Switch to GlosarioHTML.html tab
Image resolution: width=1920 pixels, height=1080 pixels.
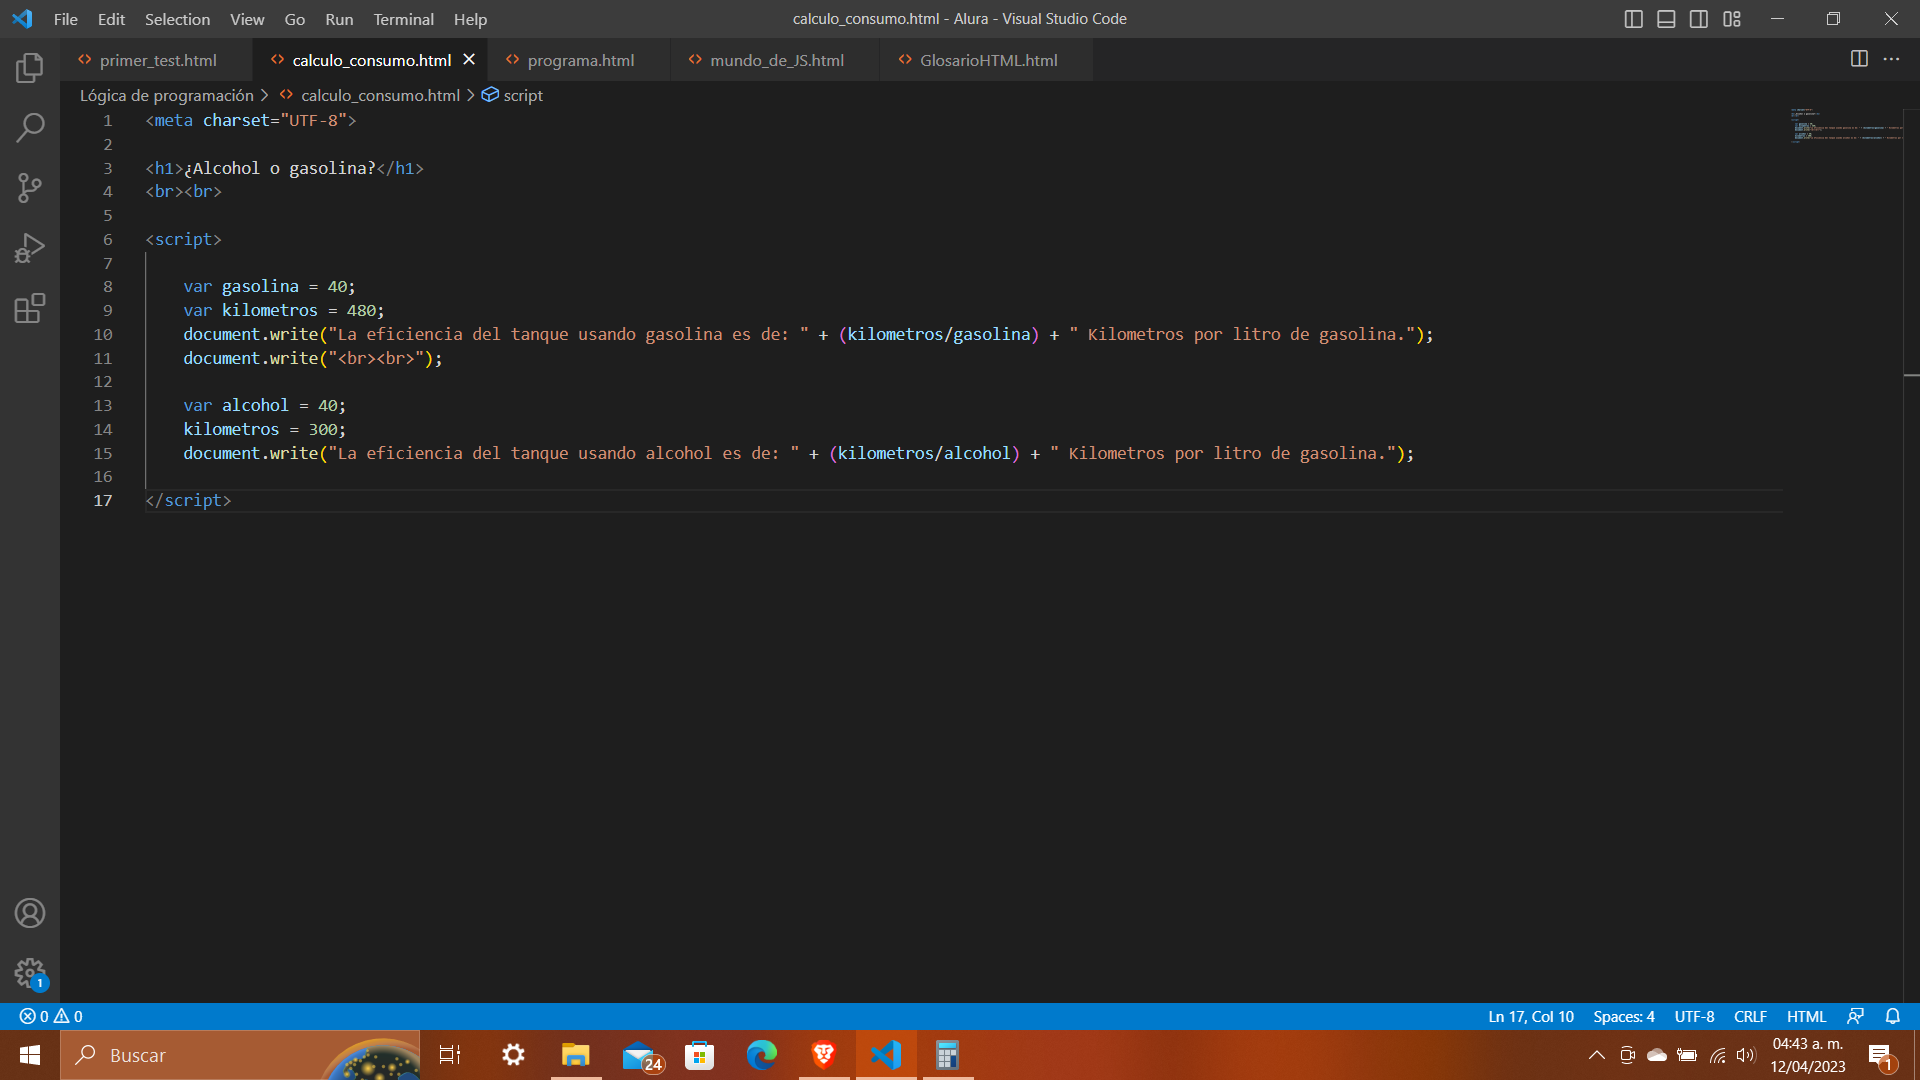(x=988, y=60)
